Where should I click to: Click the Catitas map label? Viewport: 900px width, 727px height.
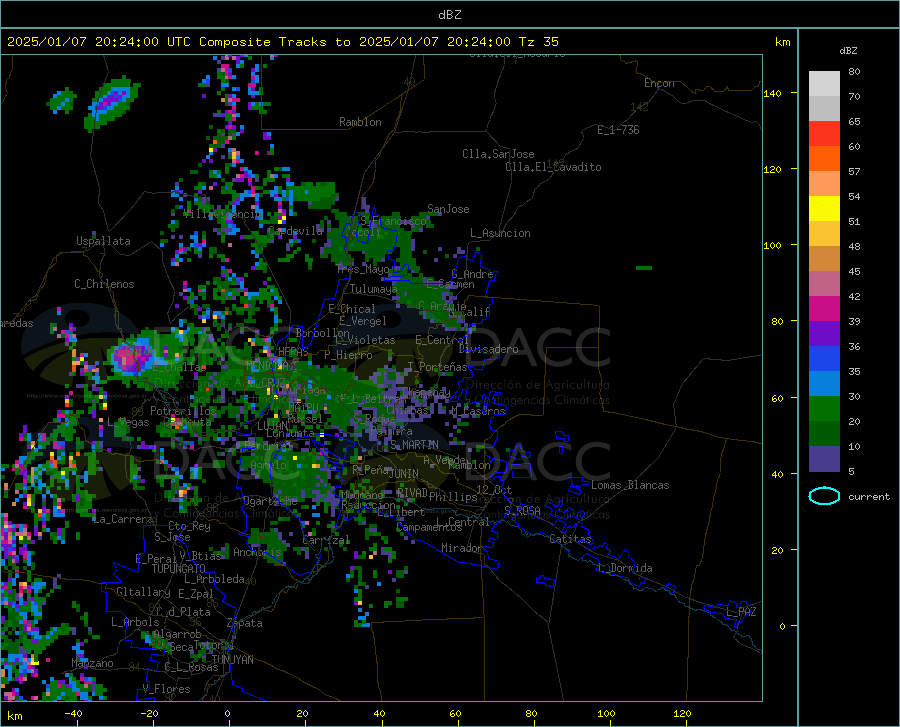coord(570,539)
